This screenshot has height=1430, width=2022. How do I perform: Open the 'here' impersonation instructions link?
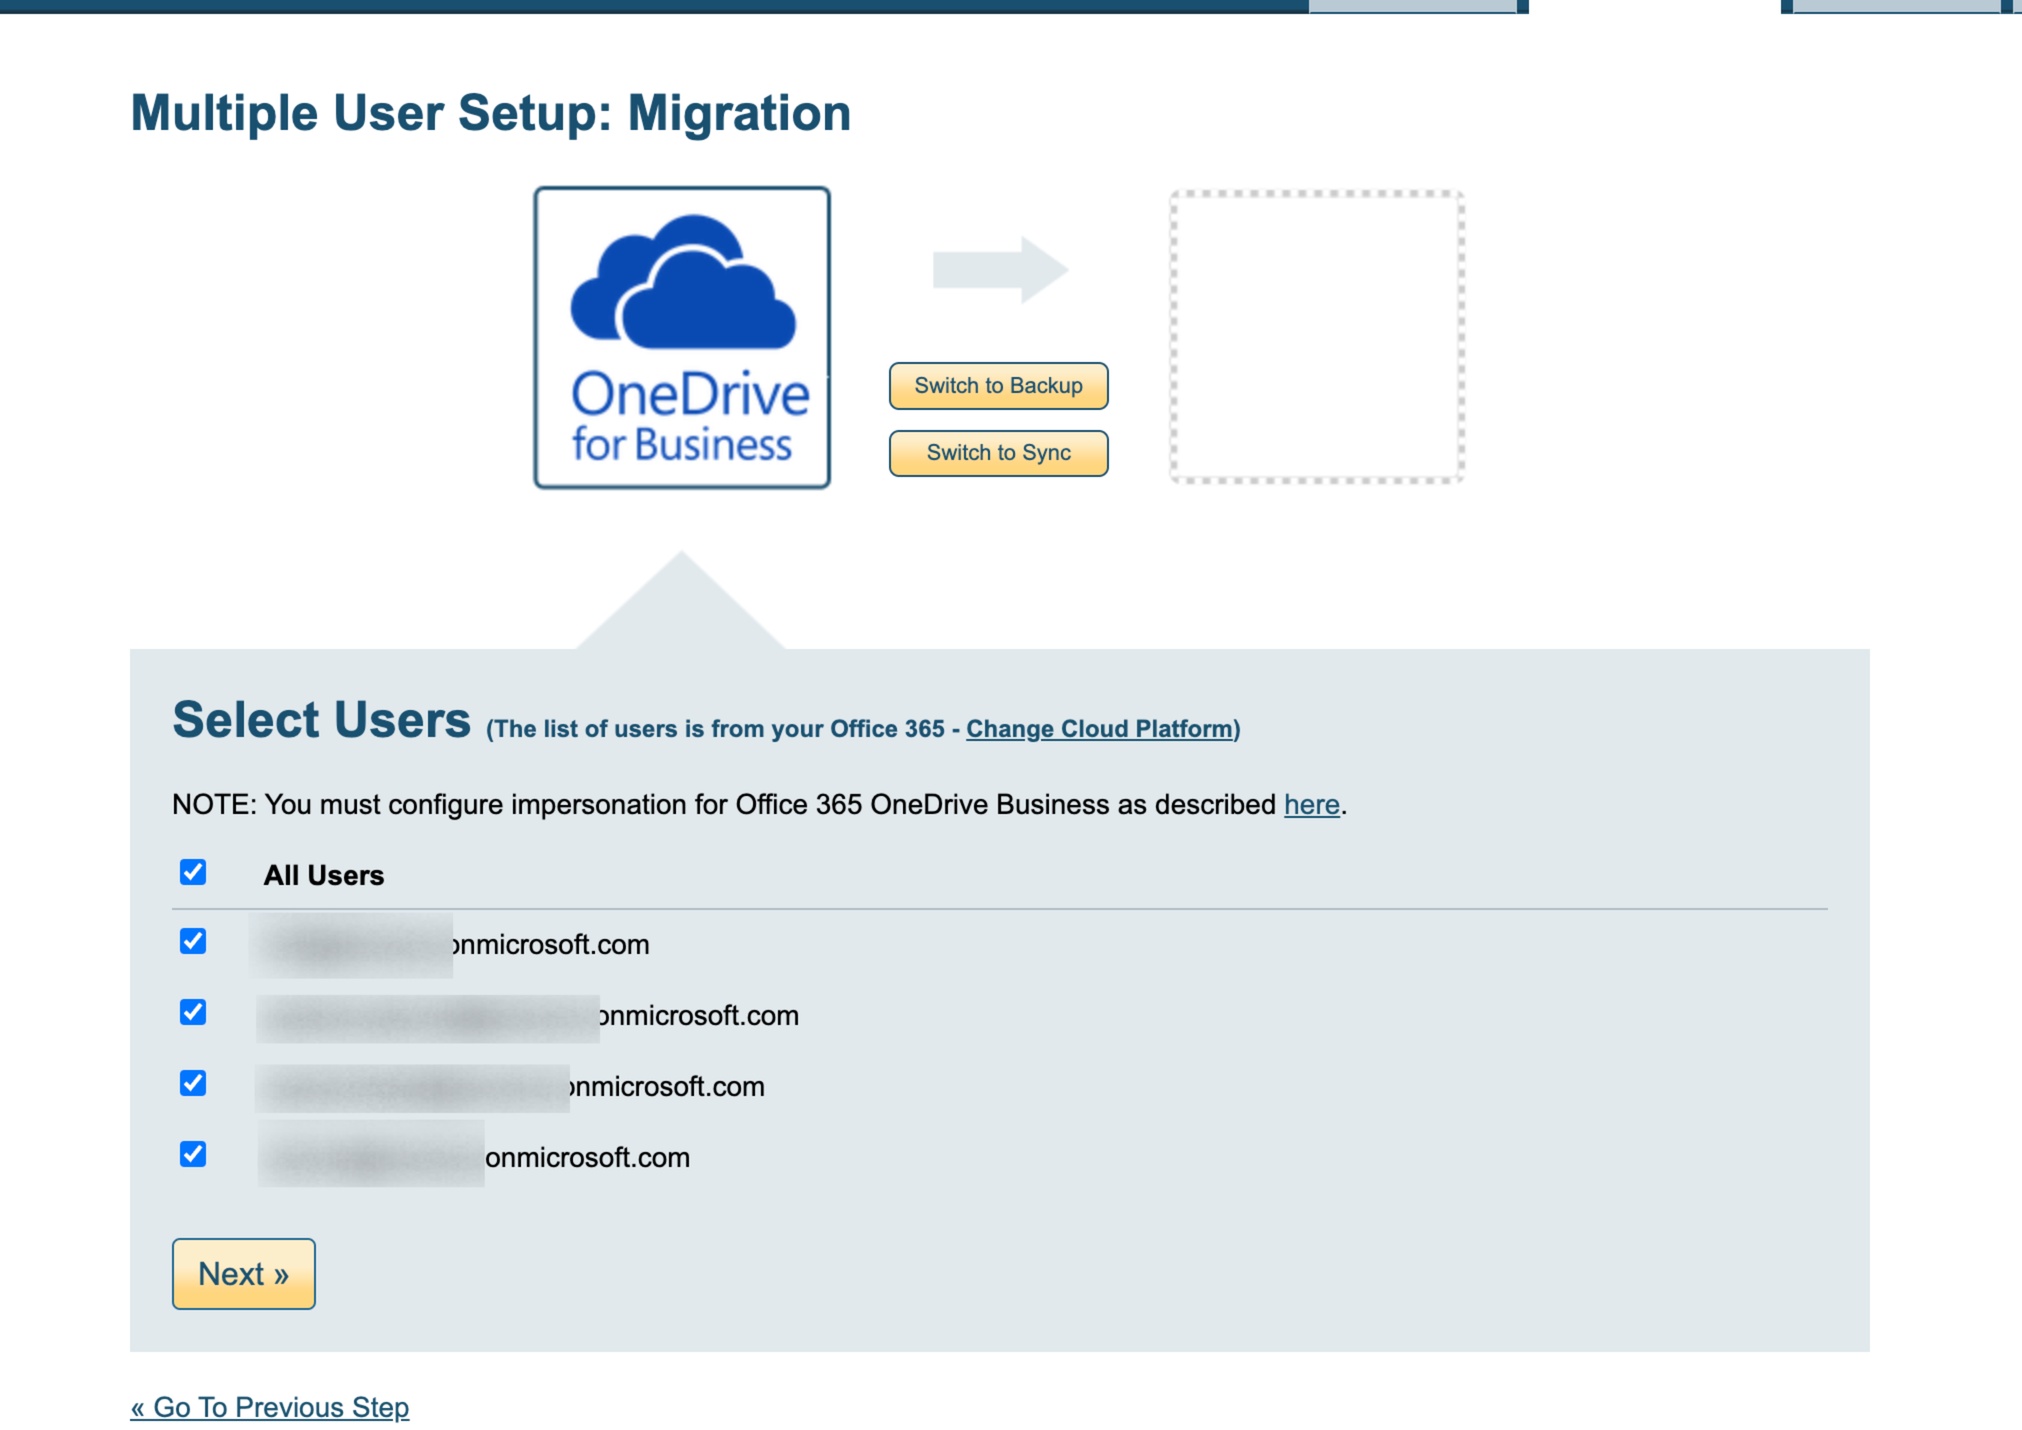[1311, 805]
